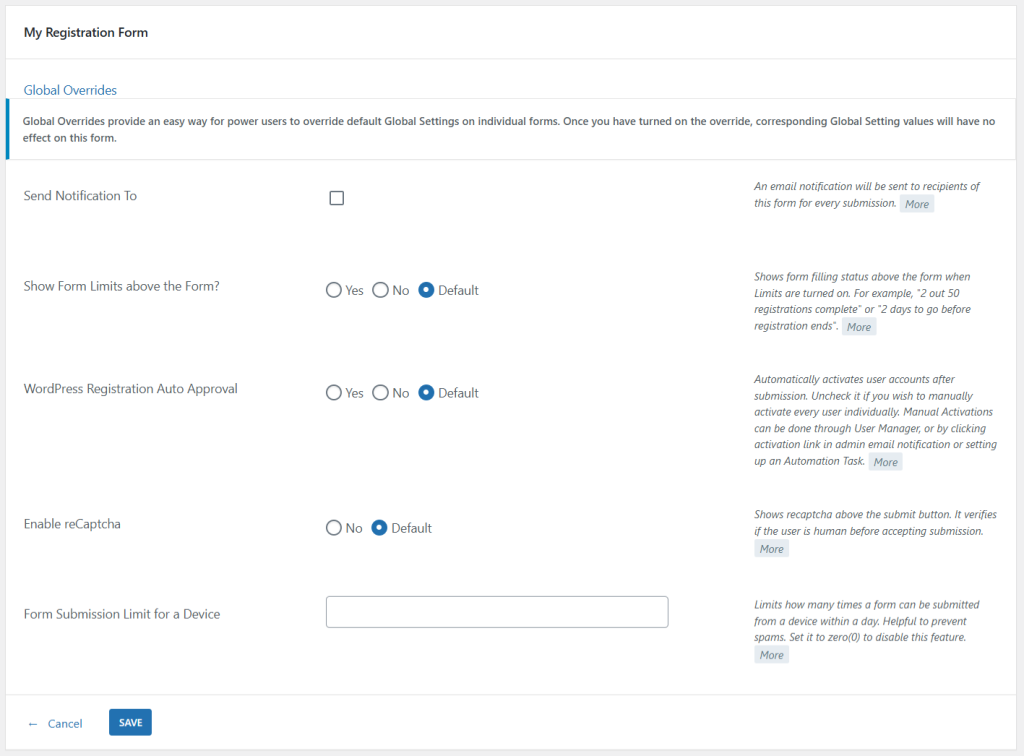Click the Cancel link
1024x756 pixels.
[67, 723]
